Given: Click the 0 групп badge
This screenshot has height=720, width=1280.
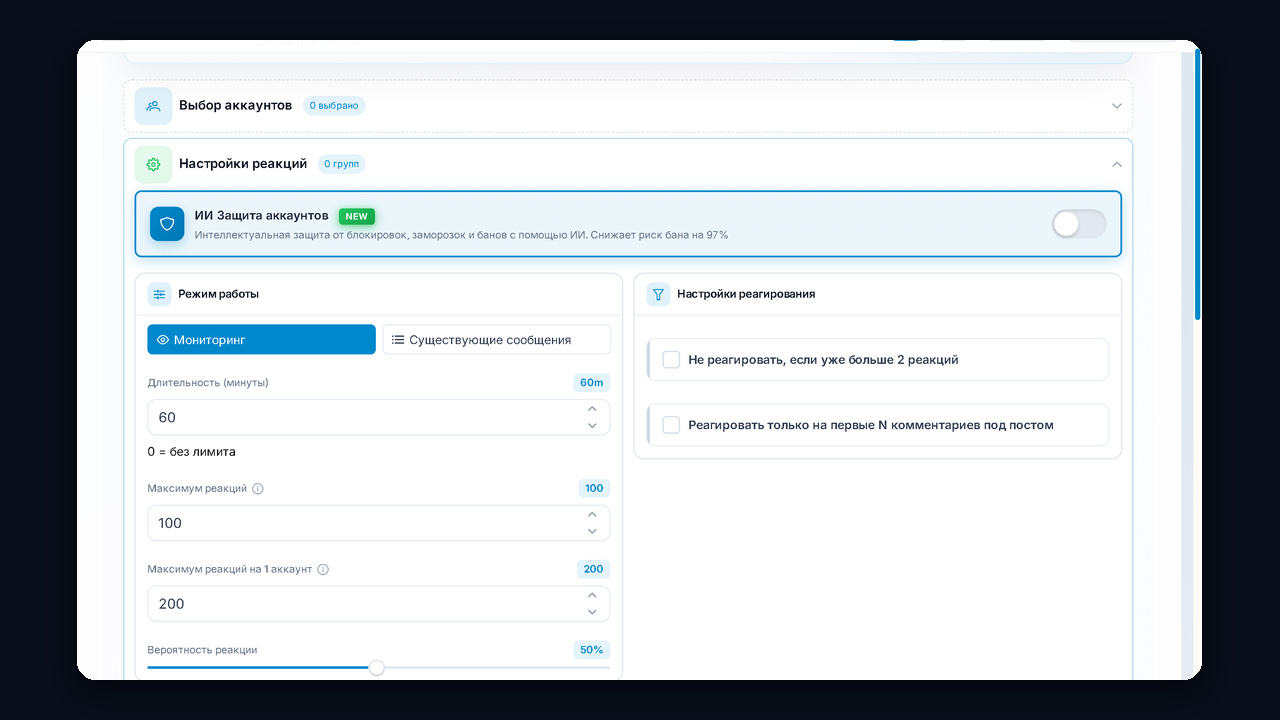Looking at the screenshot, I should point(342,164).
